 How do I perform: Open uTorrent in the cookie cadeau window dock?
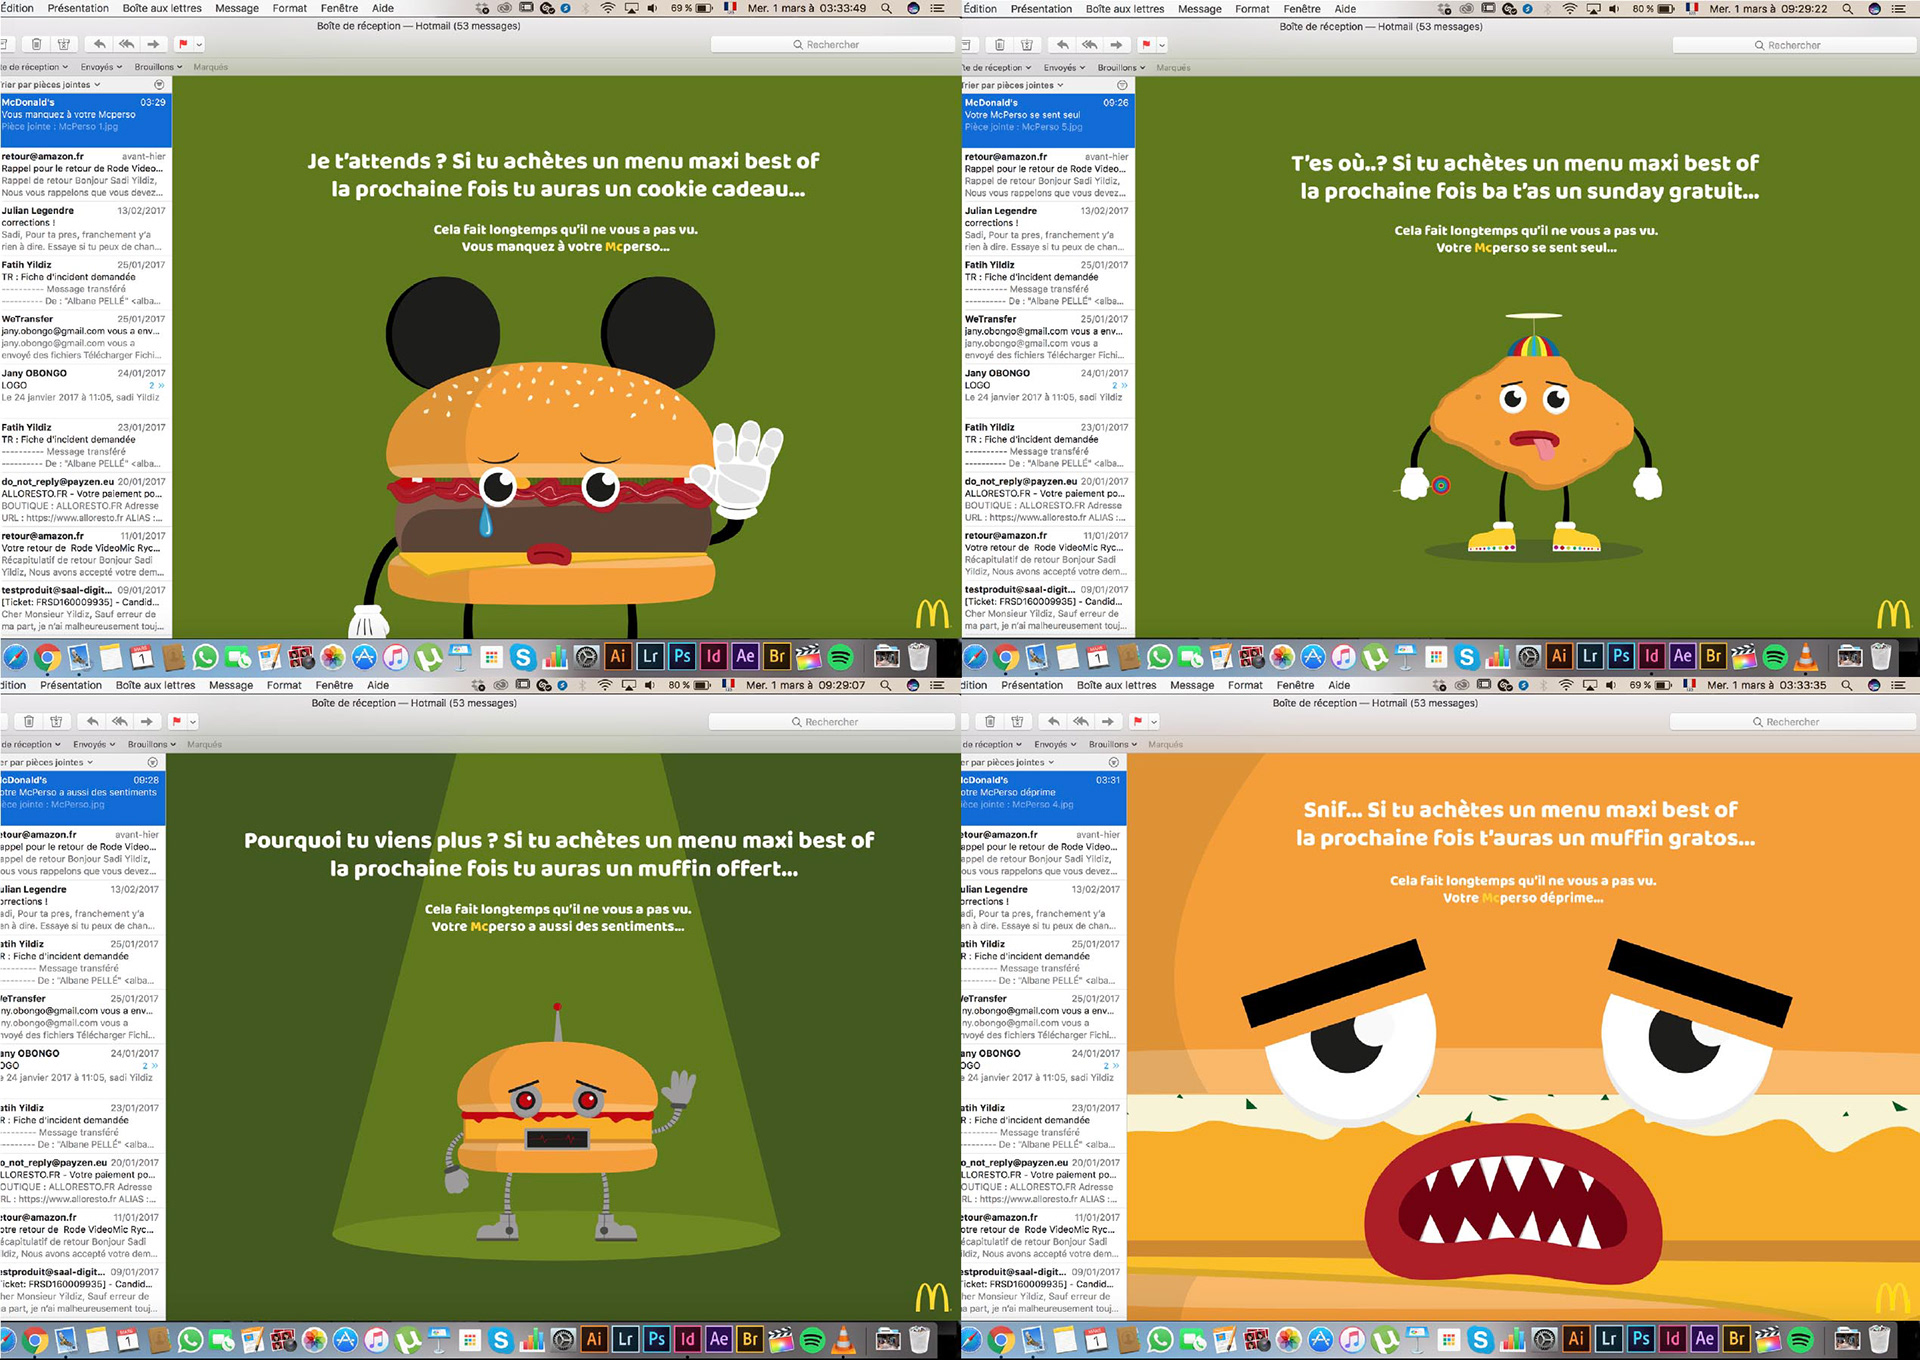point(428,657)
